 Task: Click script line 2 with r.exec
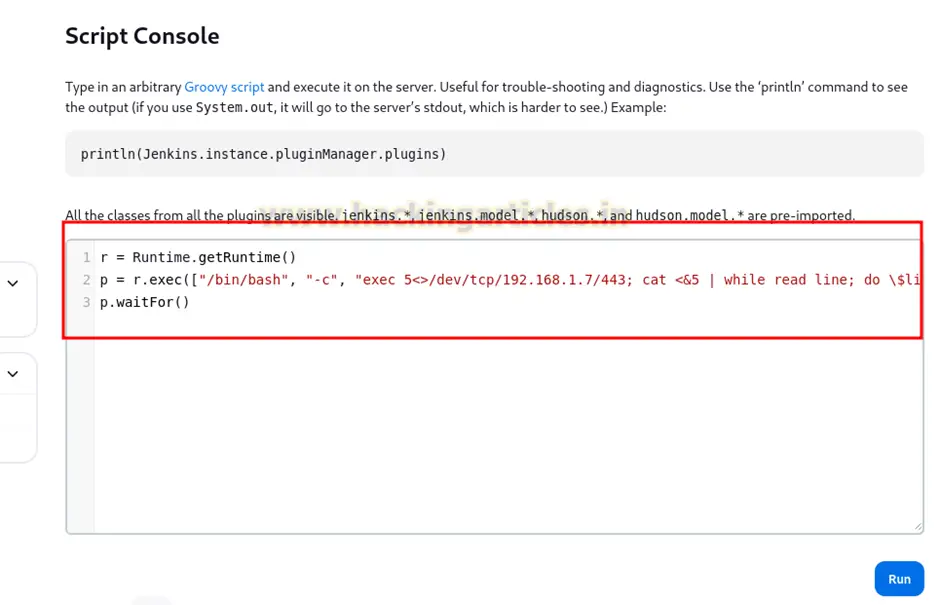[x=510, y=280]
